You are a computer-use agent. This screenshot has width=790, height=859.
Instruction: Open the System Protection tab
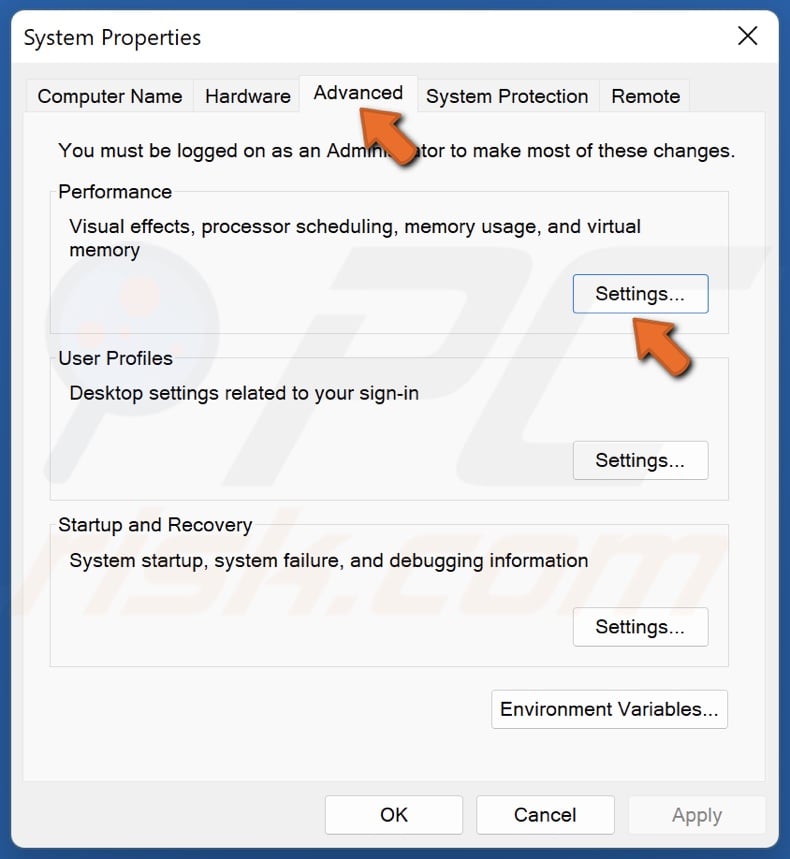[x=507, y=96]
